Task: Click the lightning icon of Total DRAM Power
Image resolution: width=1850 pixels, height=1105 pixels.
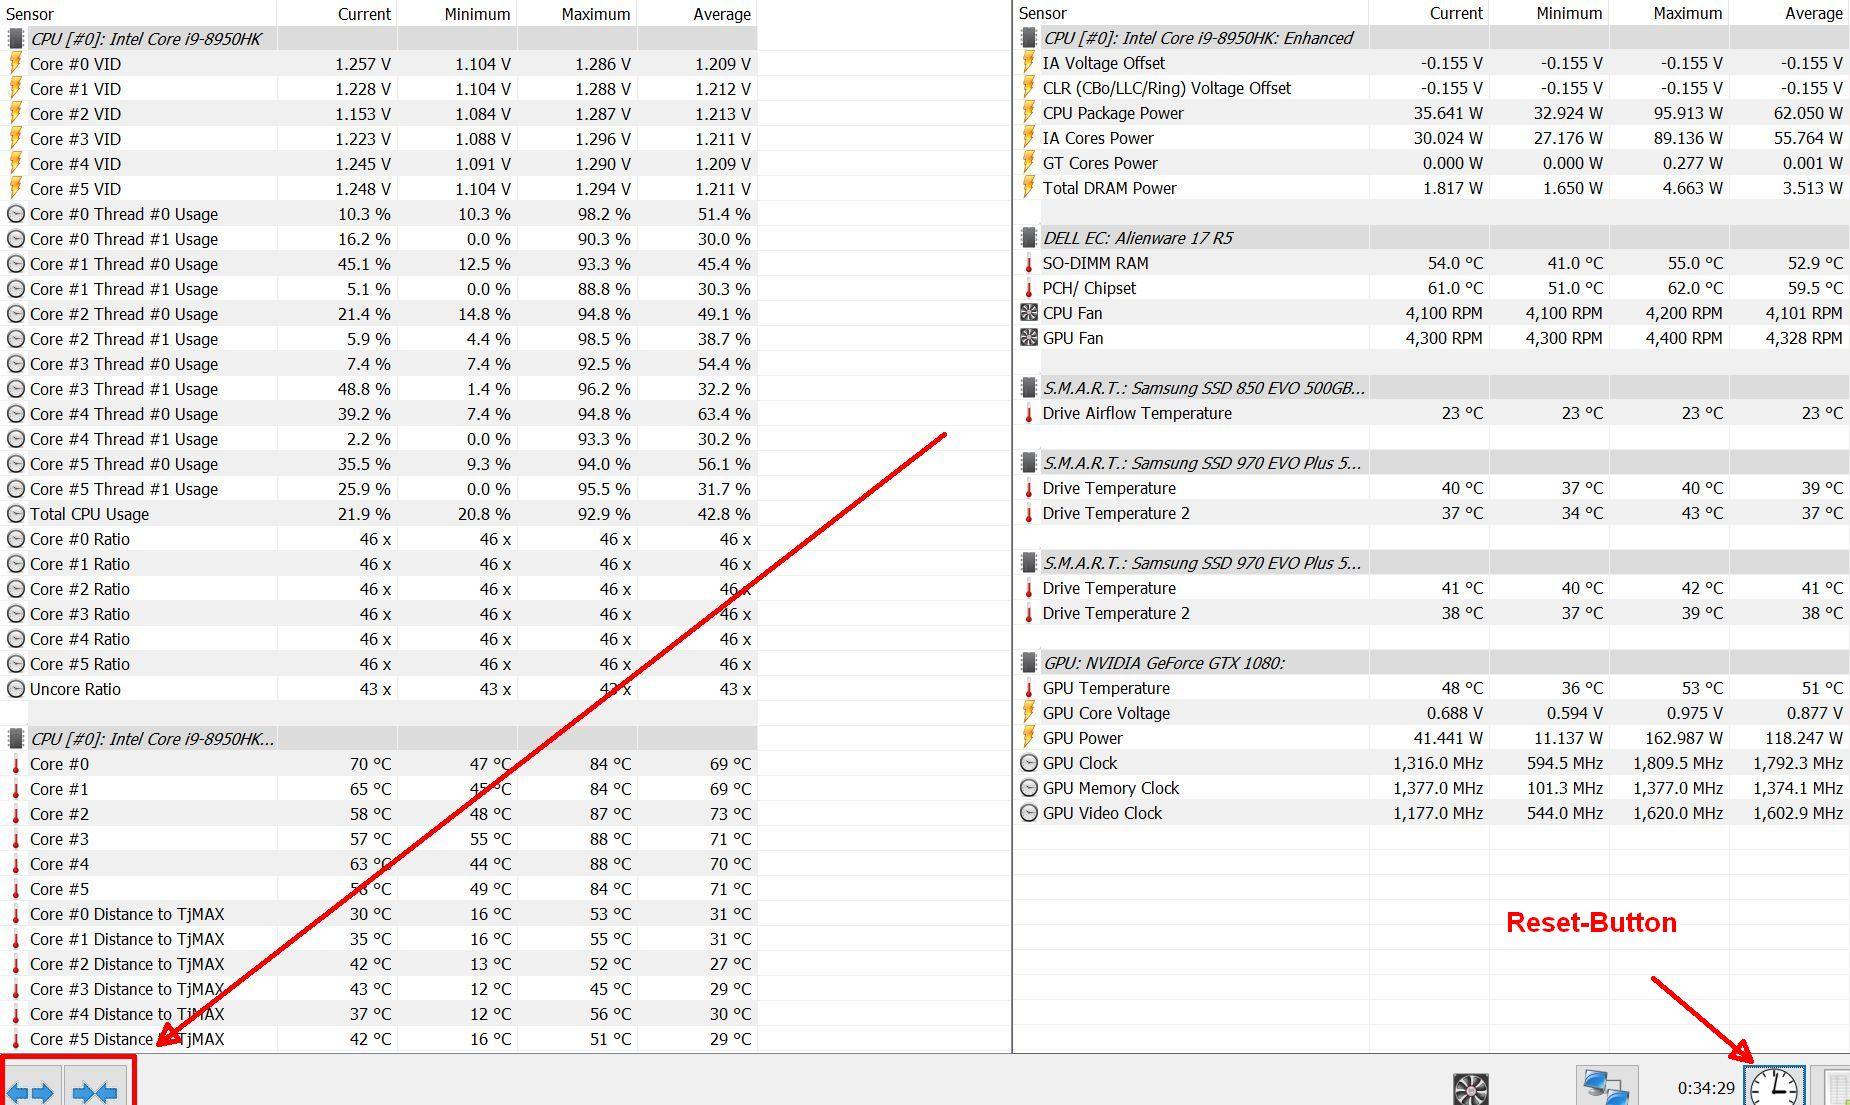Action: point(1028,188)
